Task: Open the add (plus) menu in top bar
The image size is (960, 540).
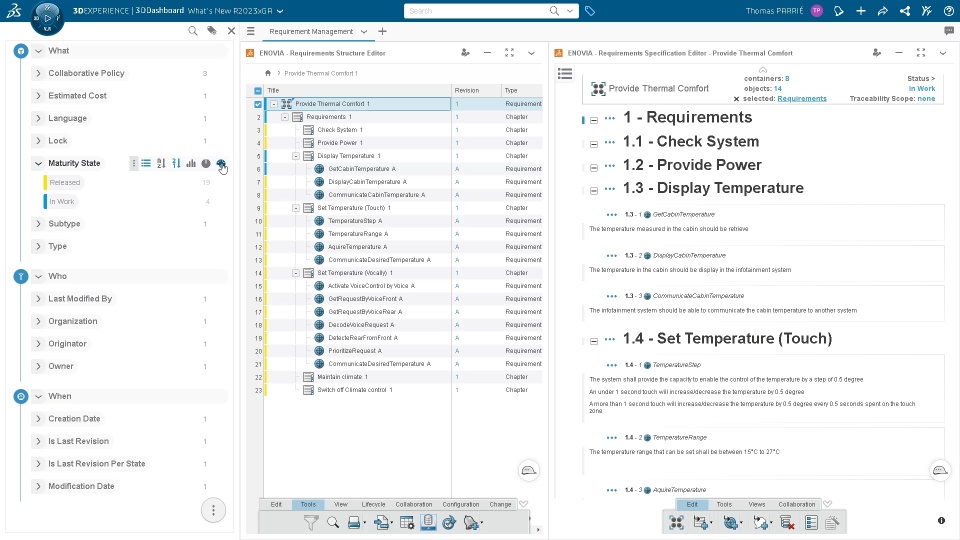Action: pyautogui.click(x=860, y=11)
